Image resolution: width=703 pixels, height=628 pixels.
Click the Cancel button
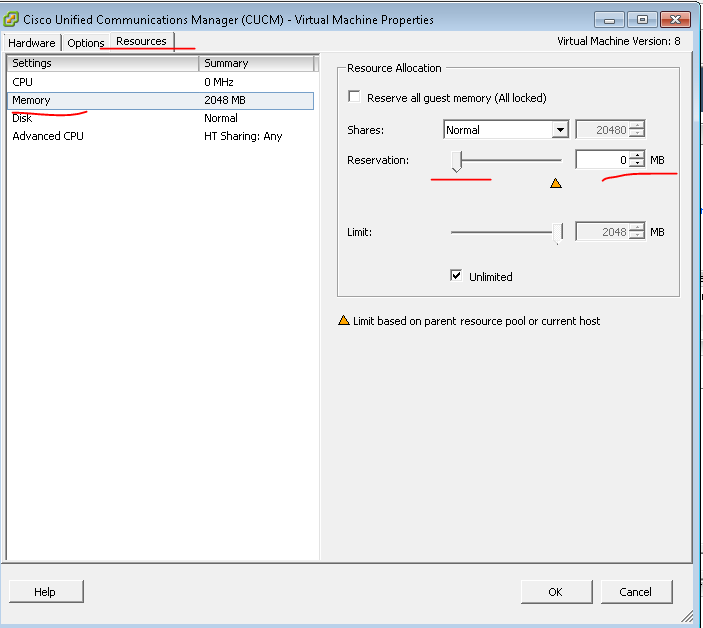click(636, 592)
